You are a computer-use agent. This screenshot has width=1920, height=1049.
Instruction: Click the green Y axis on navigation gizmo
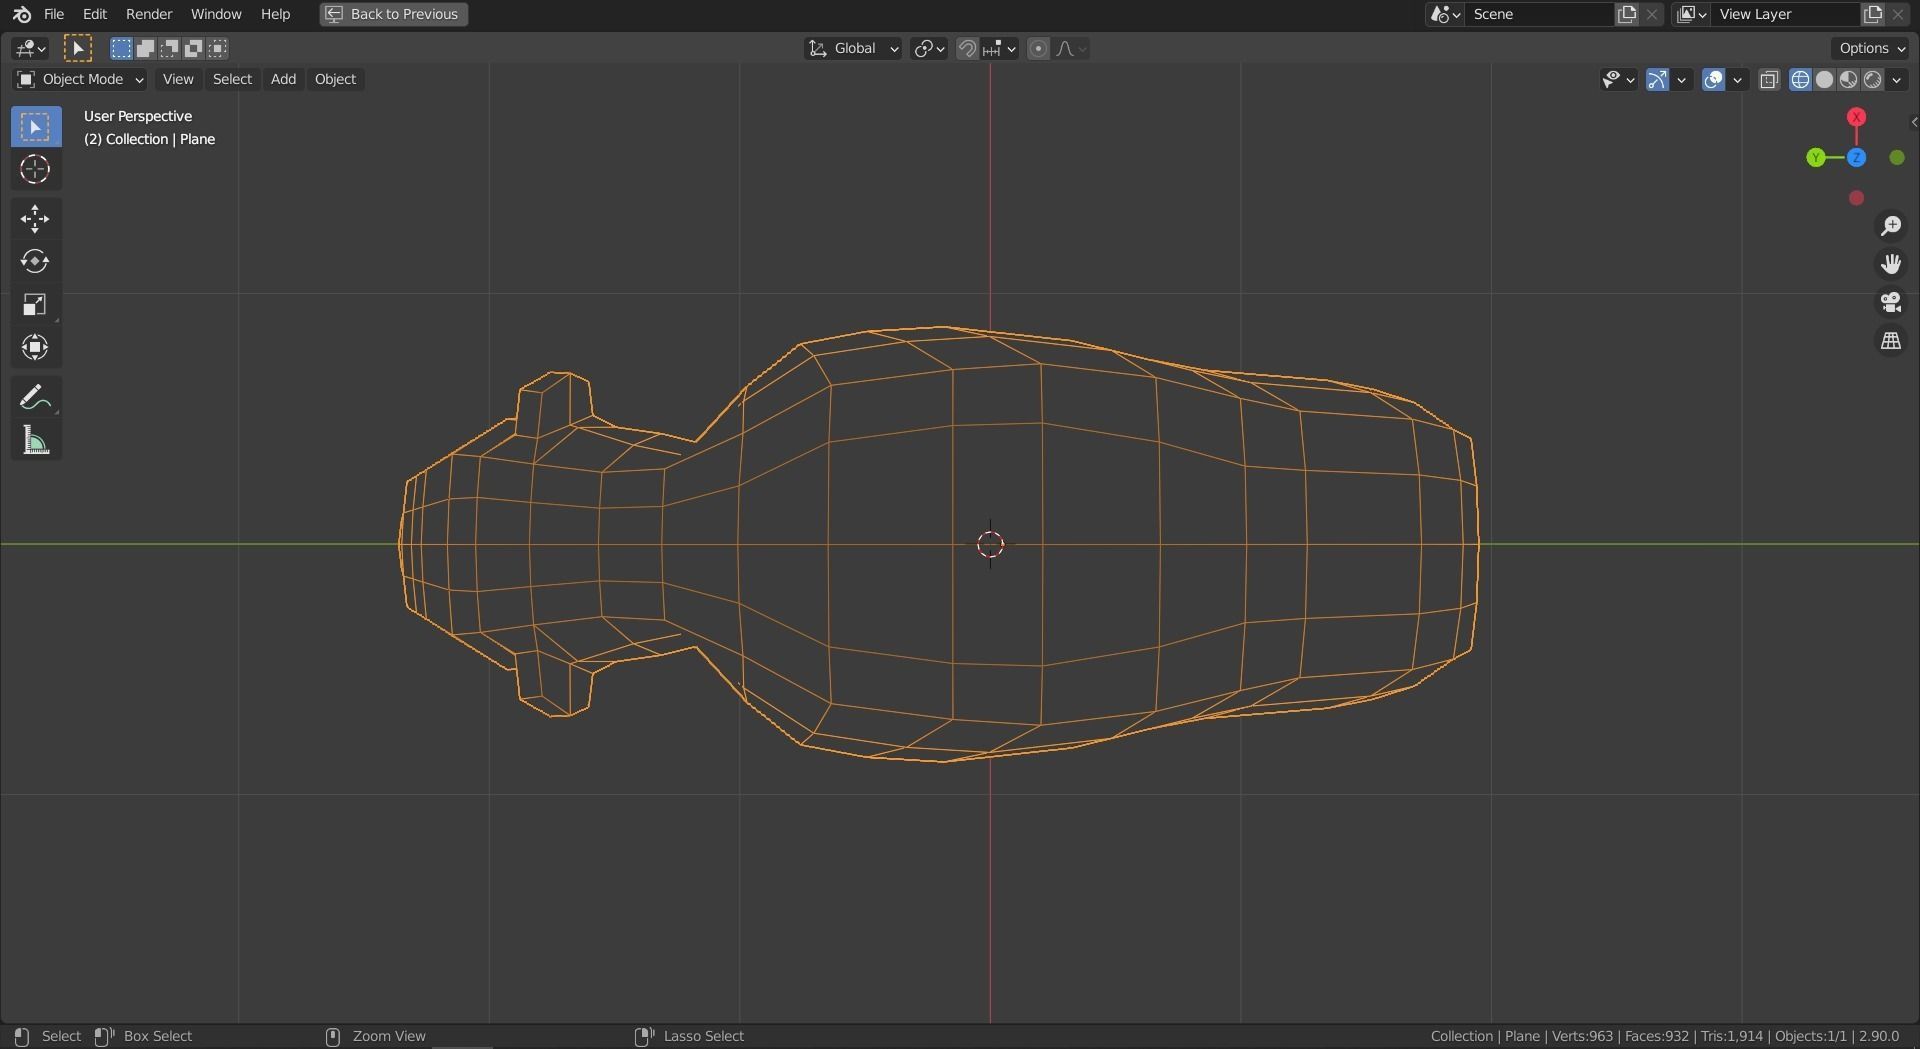(x=1816, y=158)
